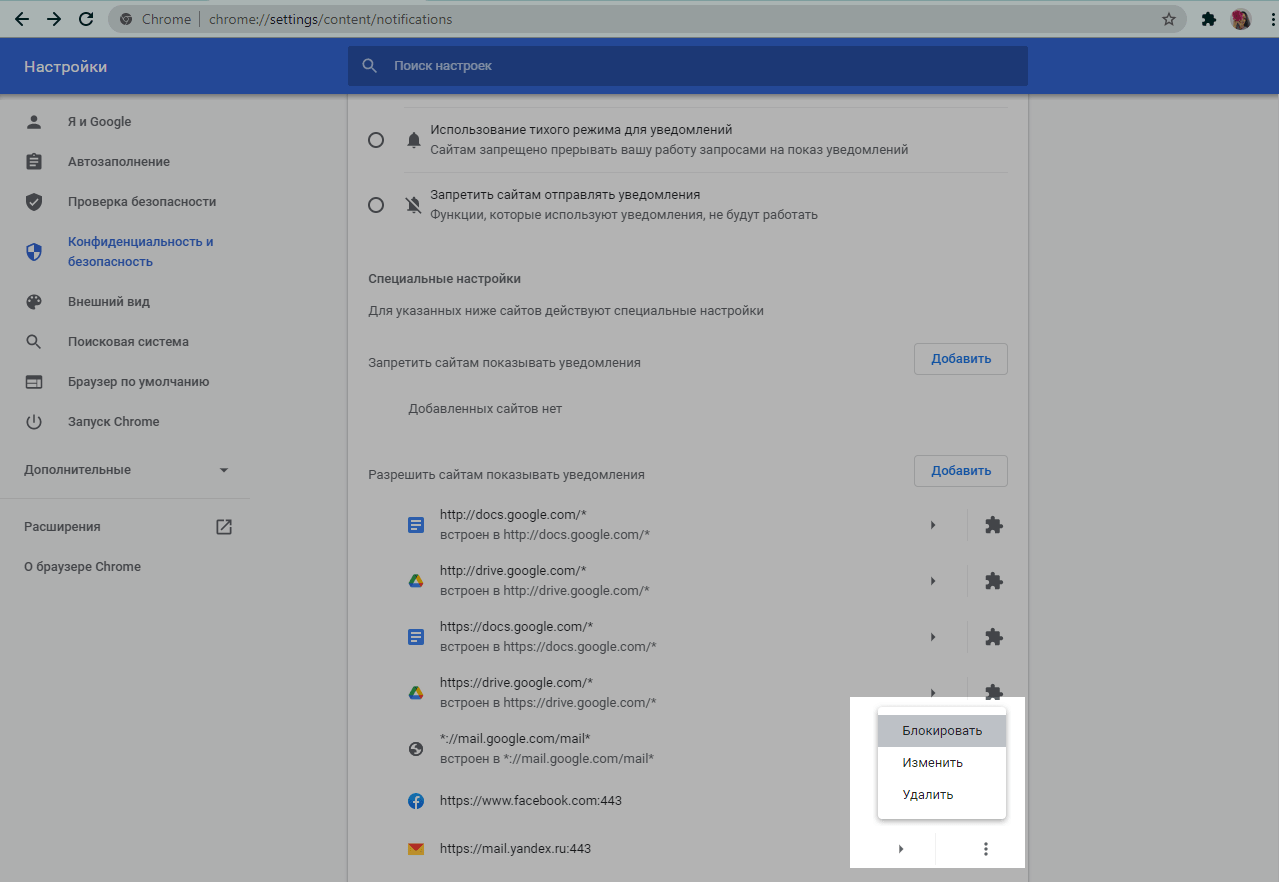Viewport: 1279px width, 882px height.
Task: Add a site to the allowed notifications list
Action: click(x=960, y=471)
